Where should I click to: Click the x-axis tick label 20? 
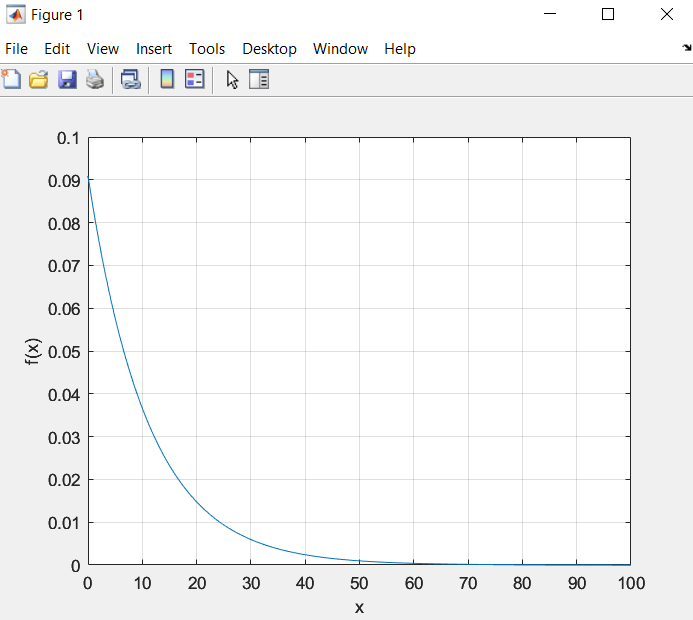point(197,583)
